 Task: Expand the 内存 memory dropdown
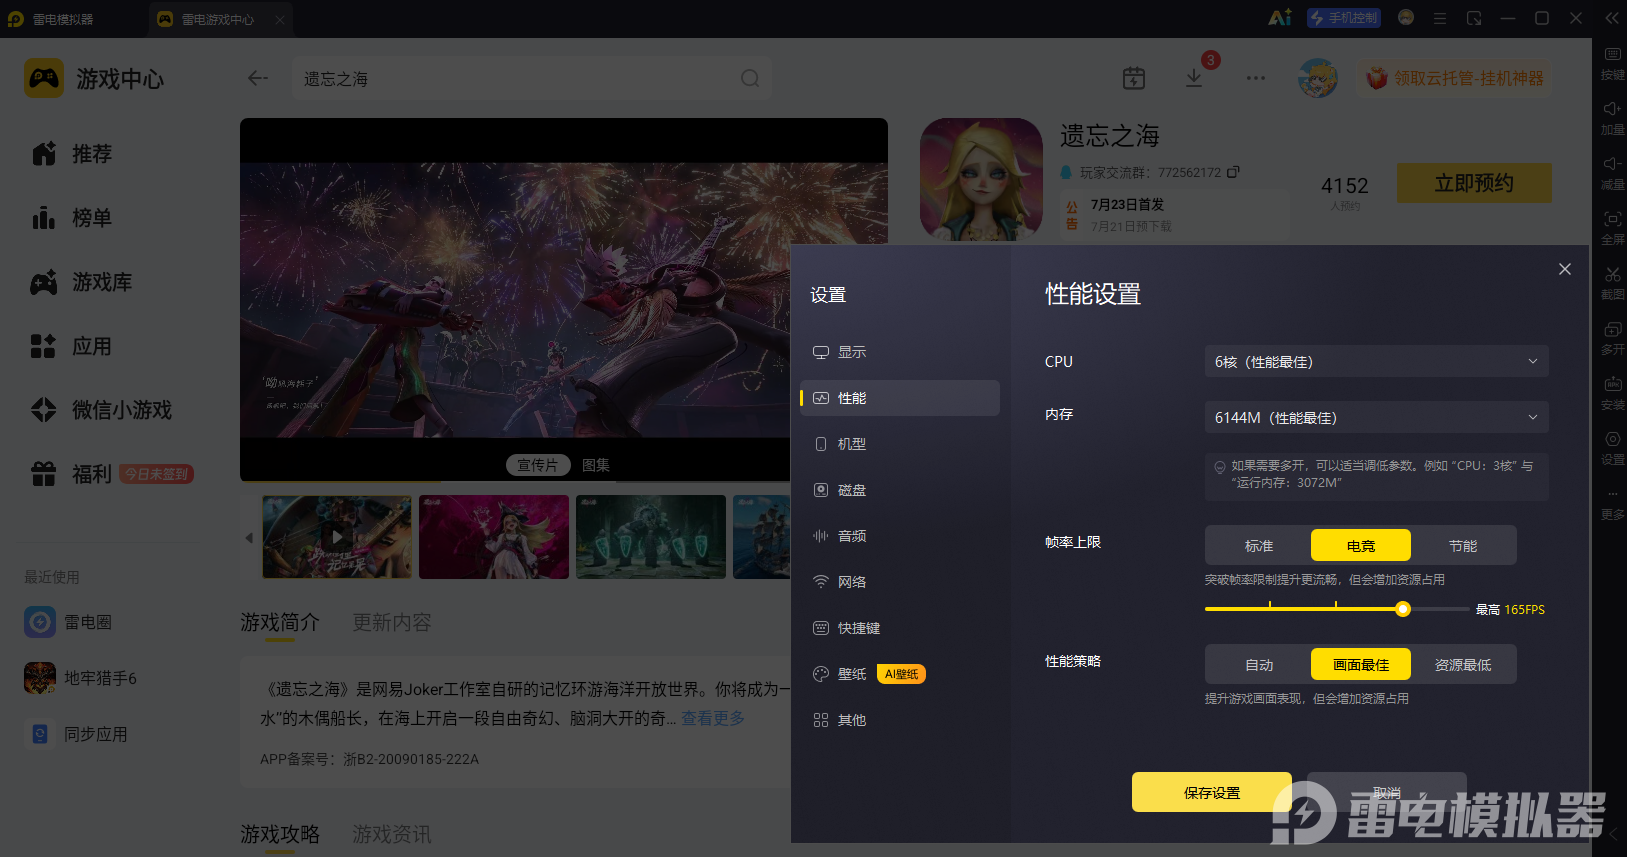[1376, 417]
